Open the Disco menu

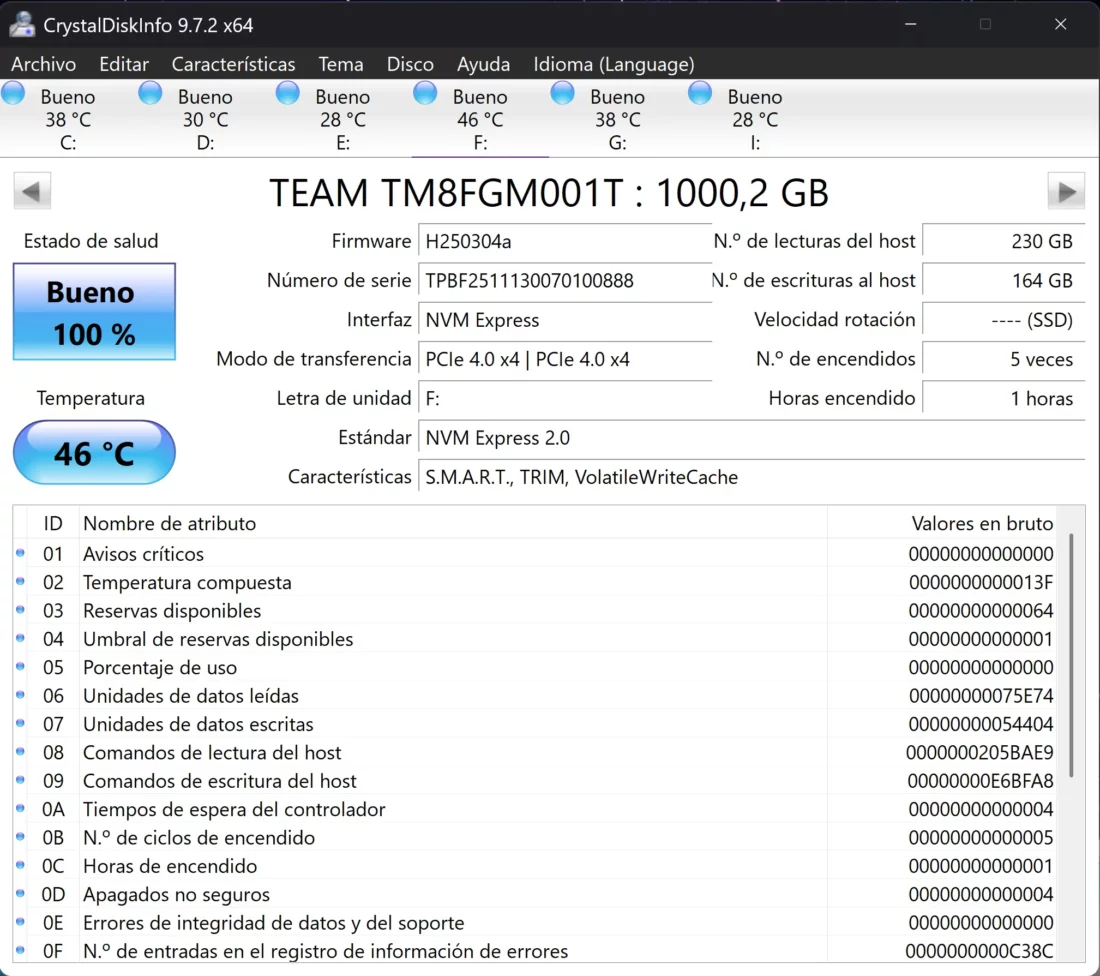click(x=410, y=64)
